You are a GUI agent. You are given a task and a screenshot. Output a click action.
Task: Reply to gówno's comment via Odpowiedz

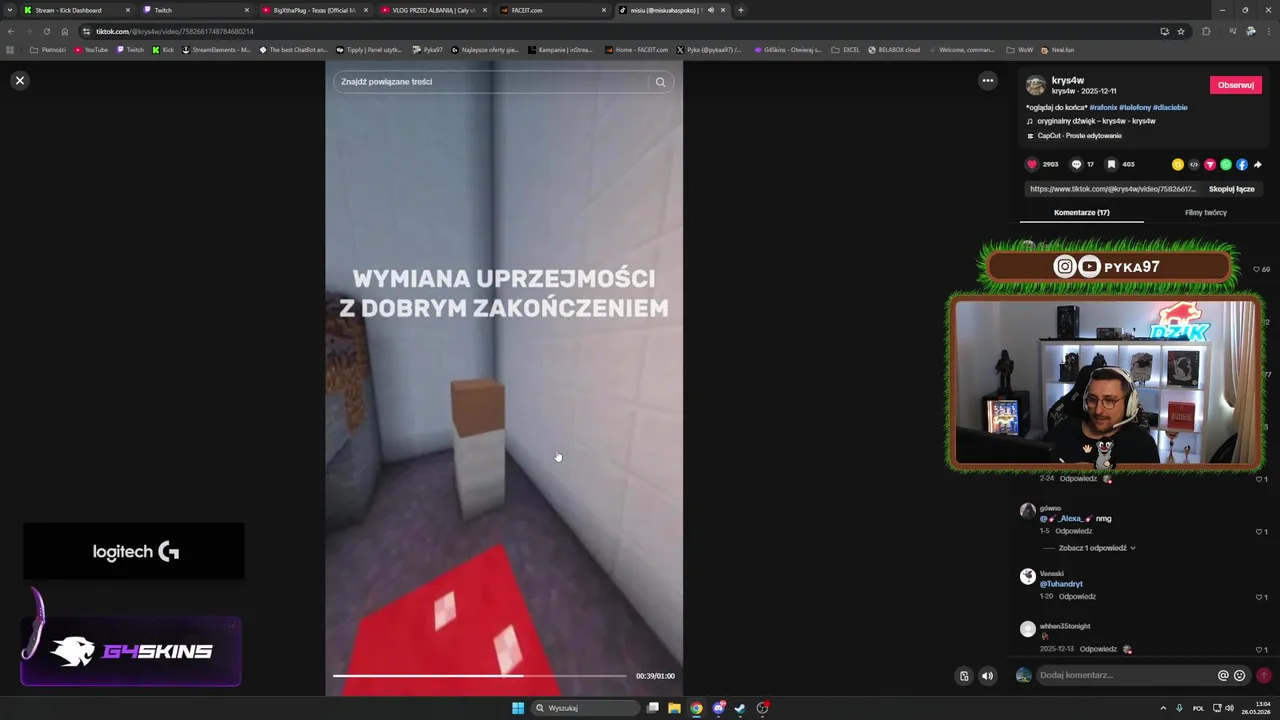click(x=1075, y=531)
